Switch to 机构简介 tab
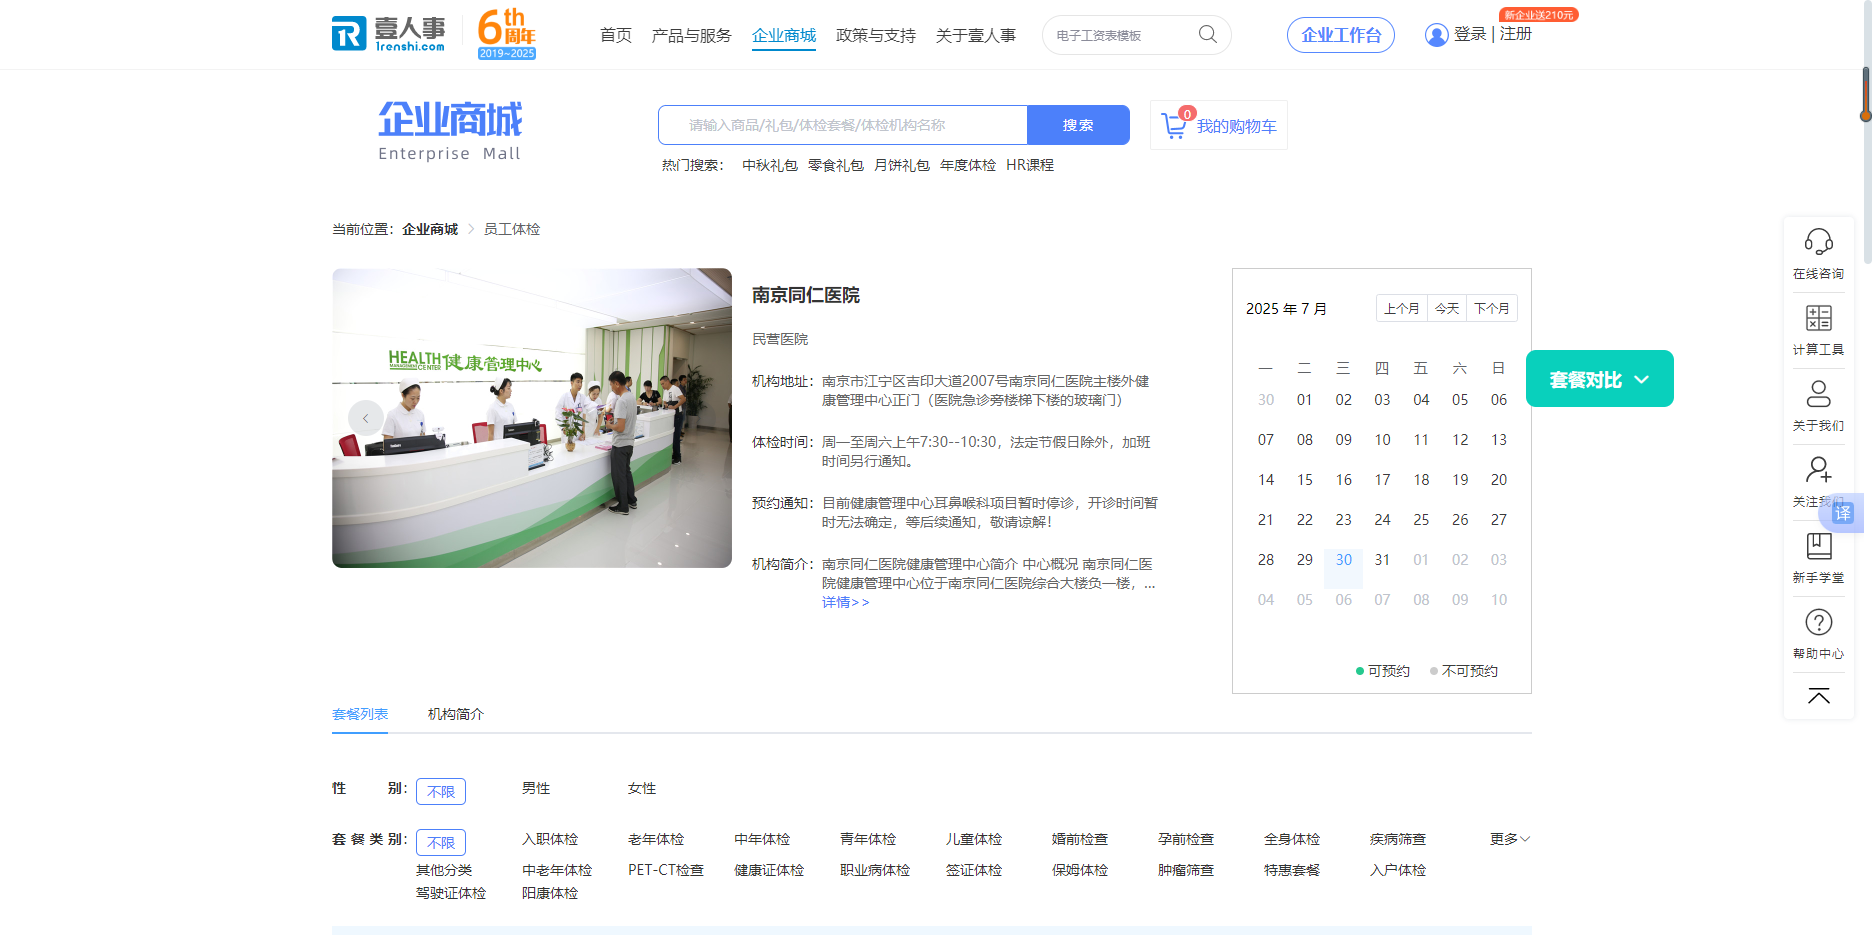Screen dimensions: 1872x935 [x=456, y=714]
